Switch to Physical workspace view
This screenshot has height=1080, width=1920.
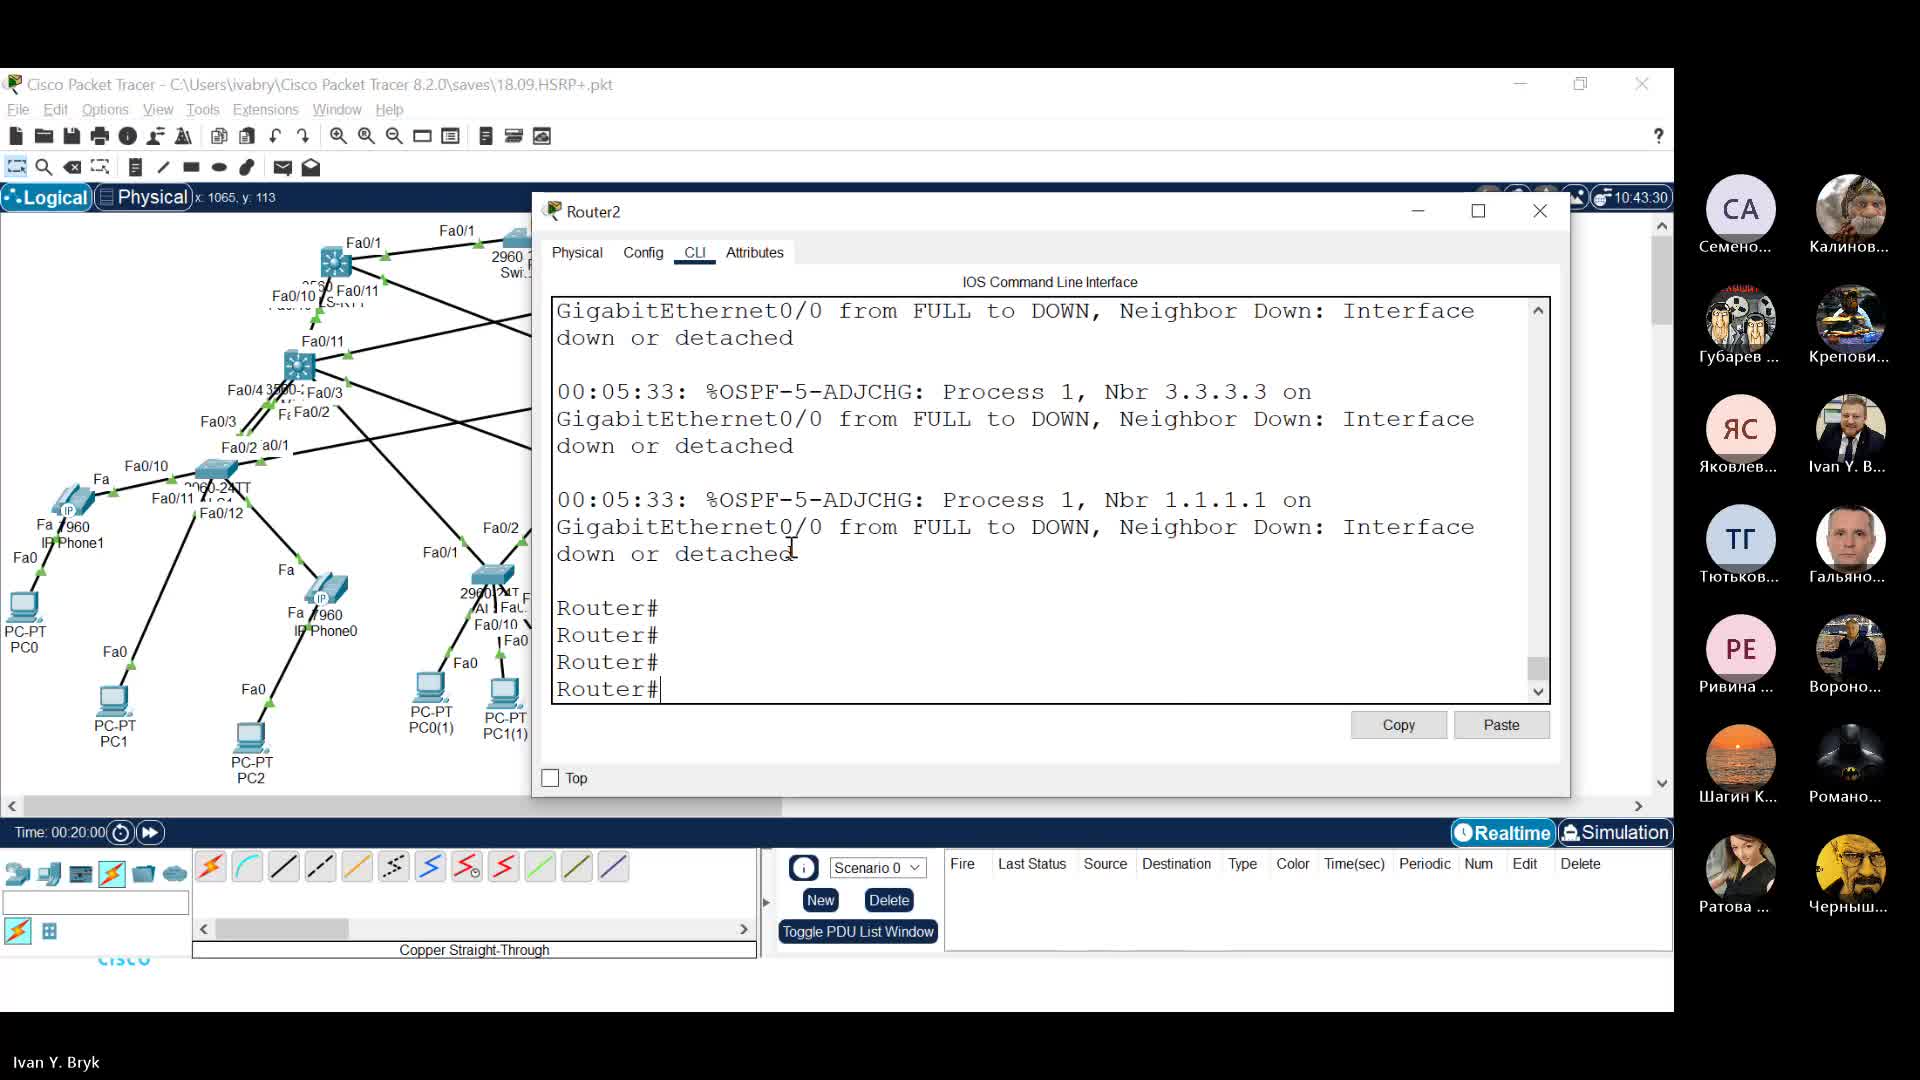click(144, 197)
